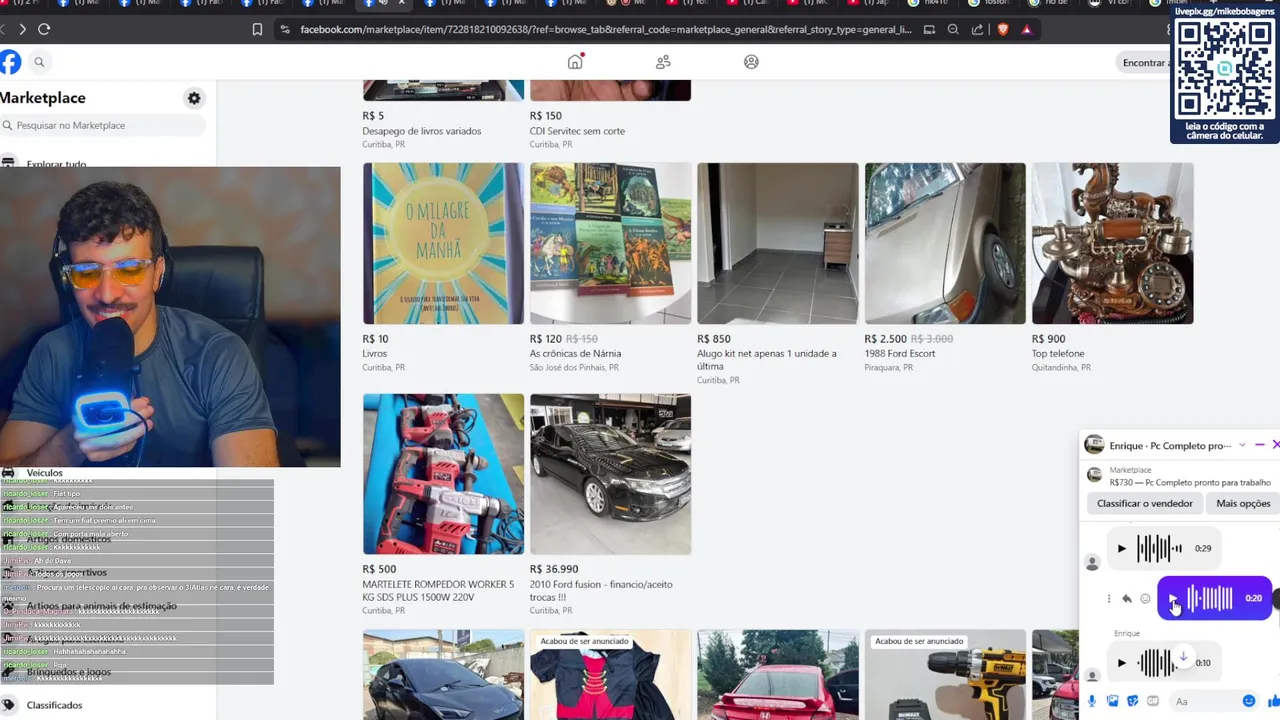Screen dimensions: 1280x720
Task: Open the Marketplace settings gear
Action: pos(194,98)
